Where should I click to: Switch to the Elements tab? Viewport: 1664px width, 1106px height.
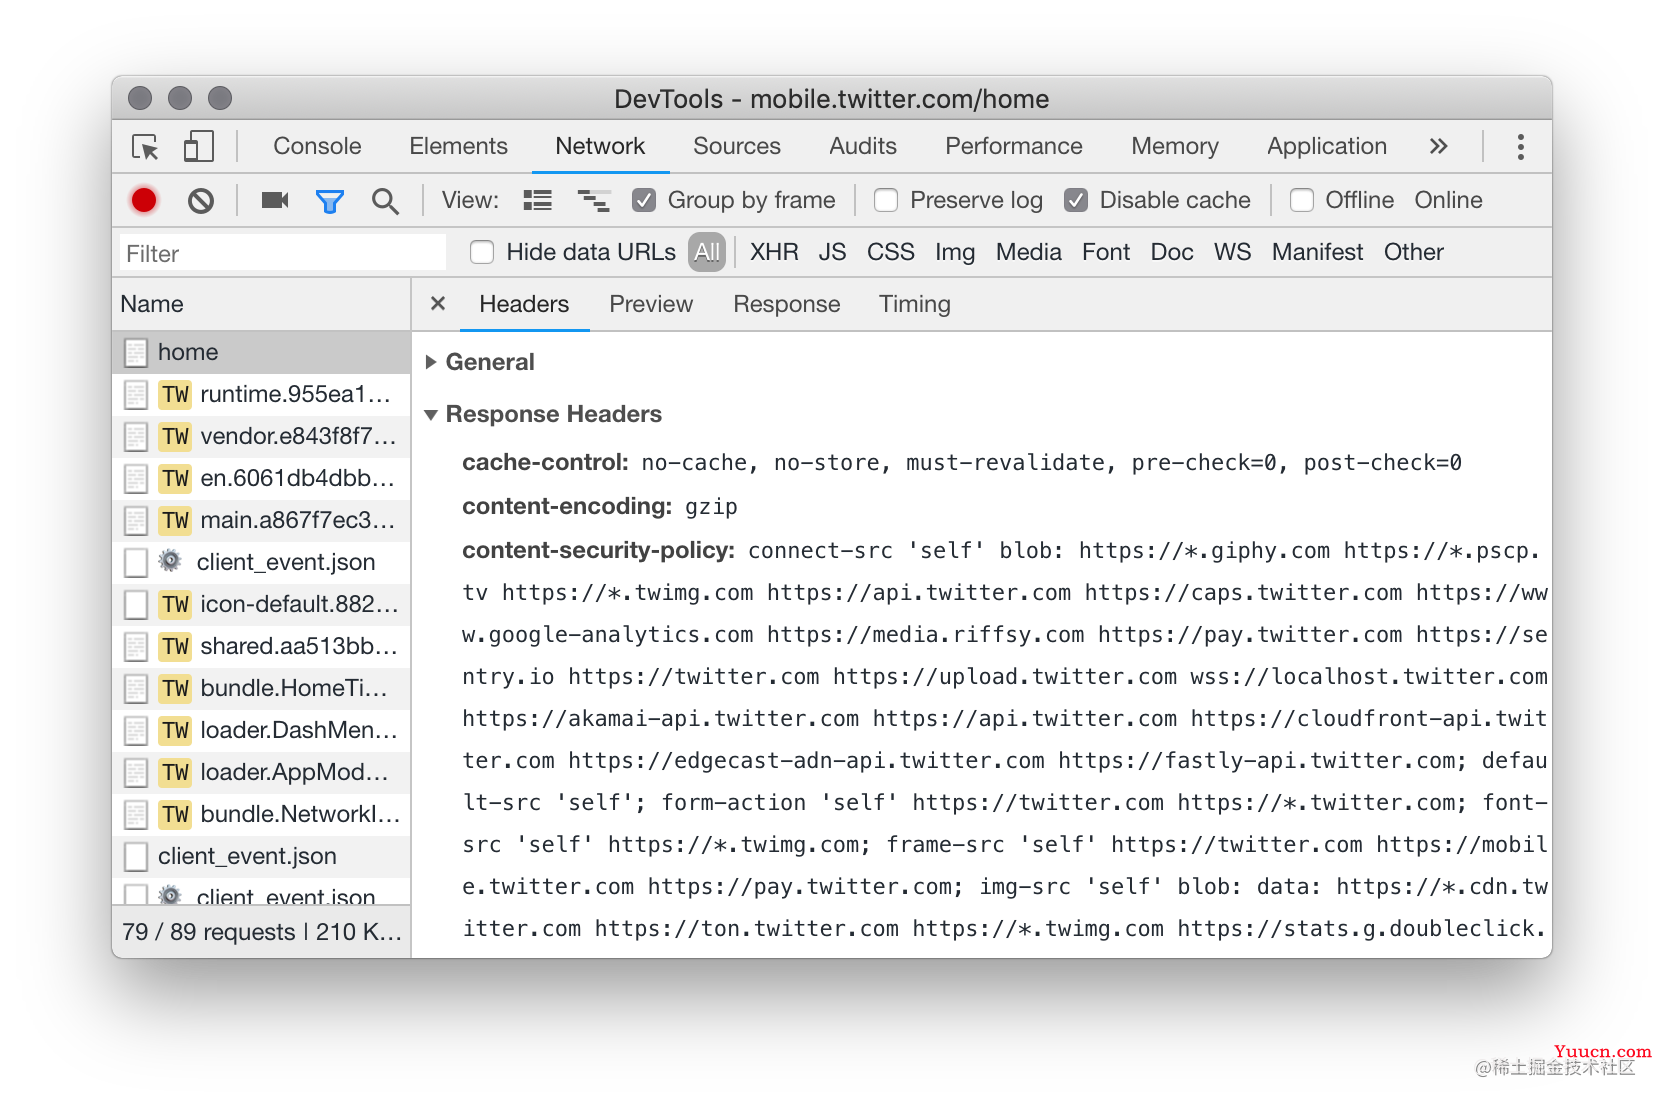point(458,146)
